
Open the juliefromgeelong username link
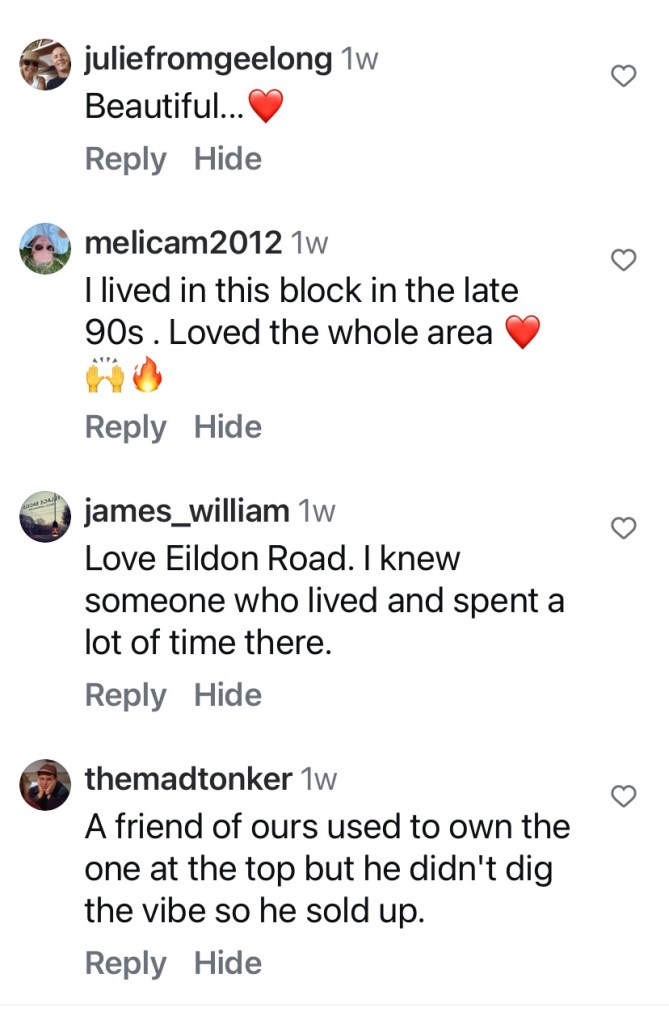click(208, 59)
